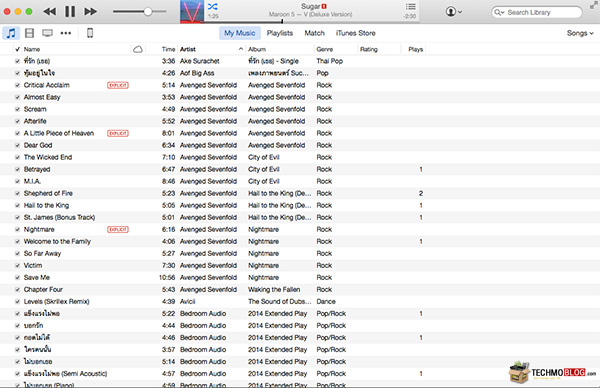
Task: Click the explicit tag beside Sugar title
Action: point(324,6)
